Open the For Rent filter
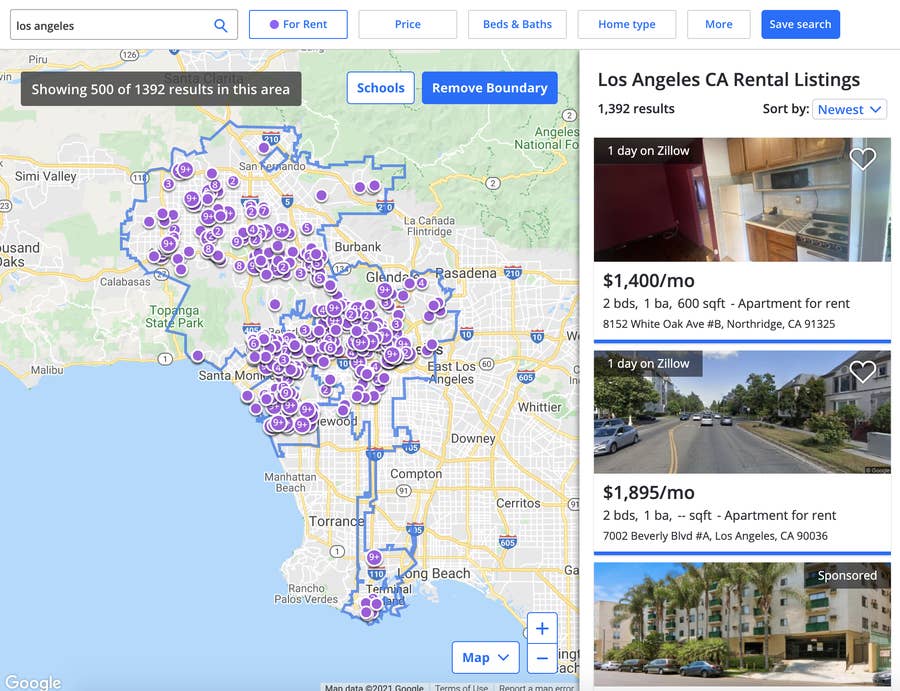The image size is (900, 691). point(298,24)
